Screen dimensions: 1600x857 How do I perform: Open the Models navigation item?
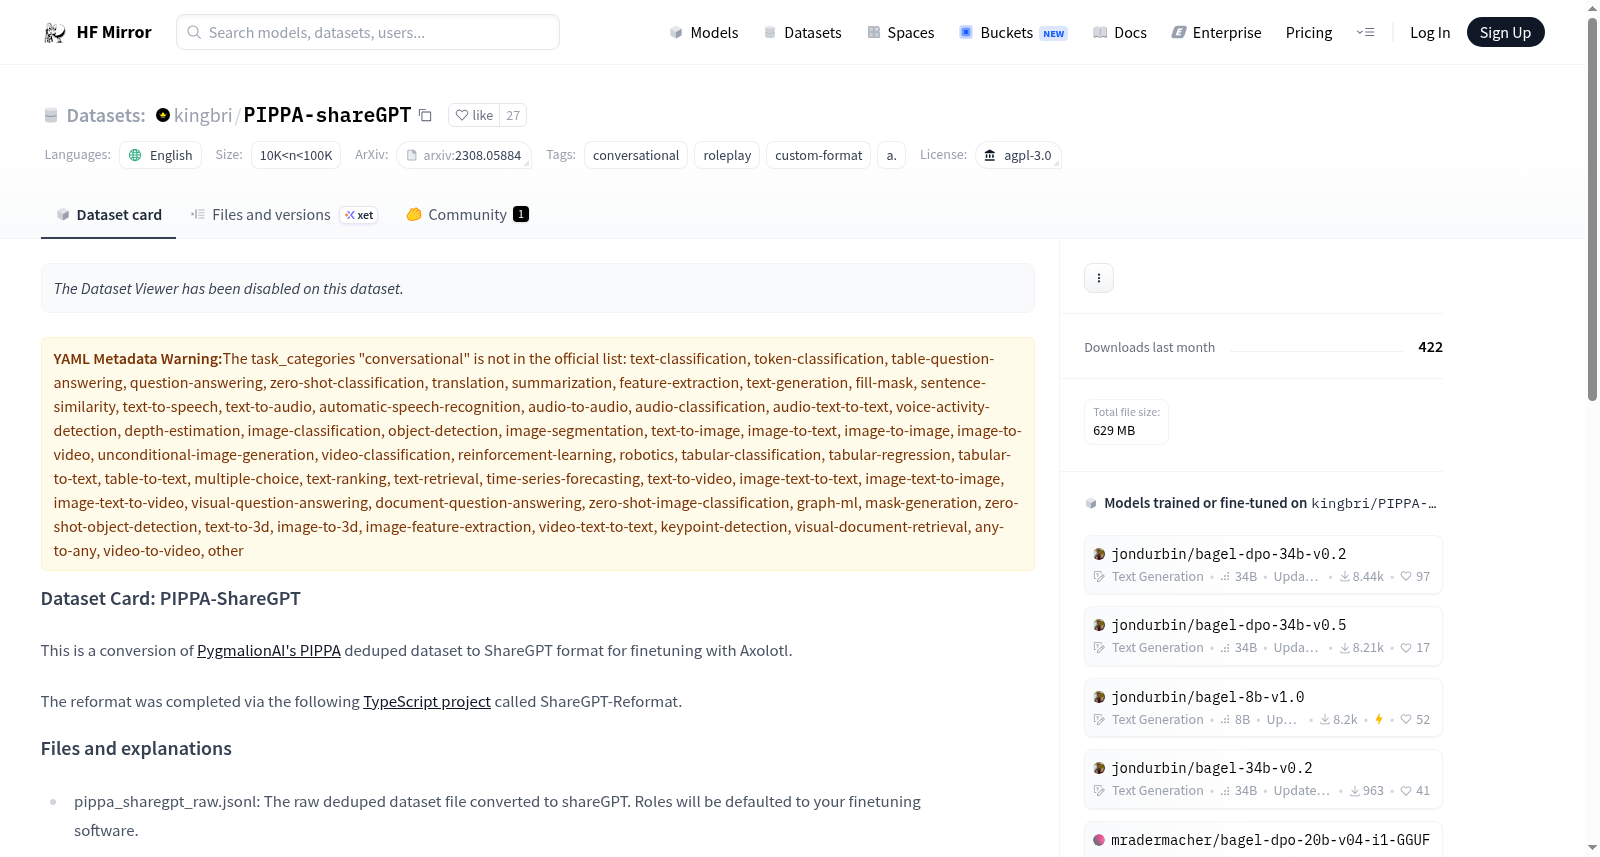click(x=704, y=32)
